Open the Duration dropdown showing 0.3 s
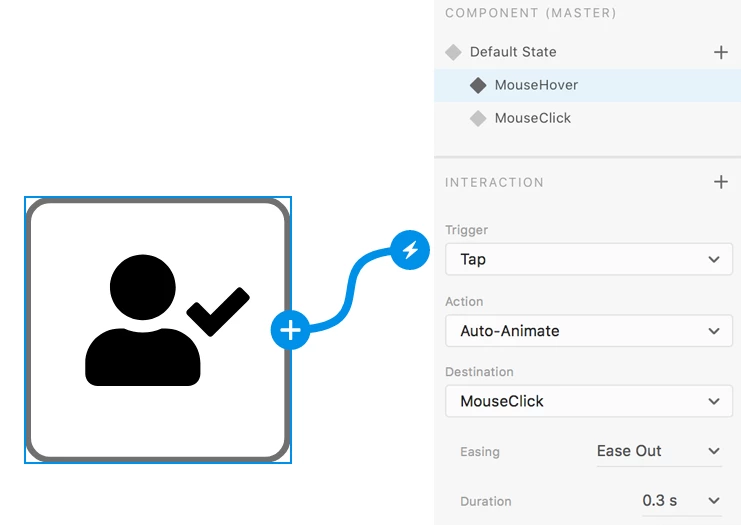The height and width of the screenshot is (525, 741). (x=681, y=500)
